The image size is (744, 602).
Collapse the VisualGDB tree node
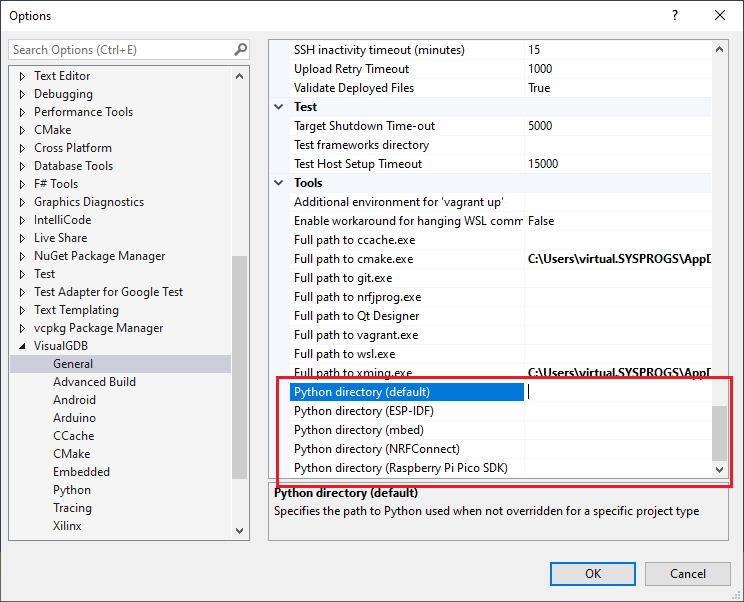pos(24,346)
